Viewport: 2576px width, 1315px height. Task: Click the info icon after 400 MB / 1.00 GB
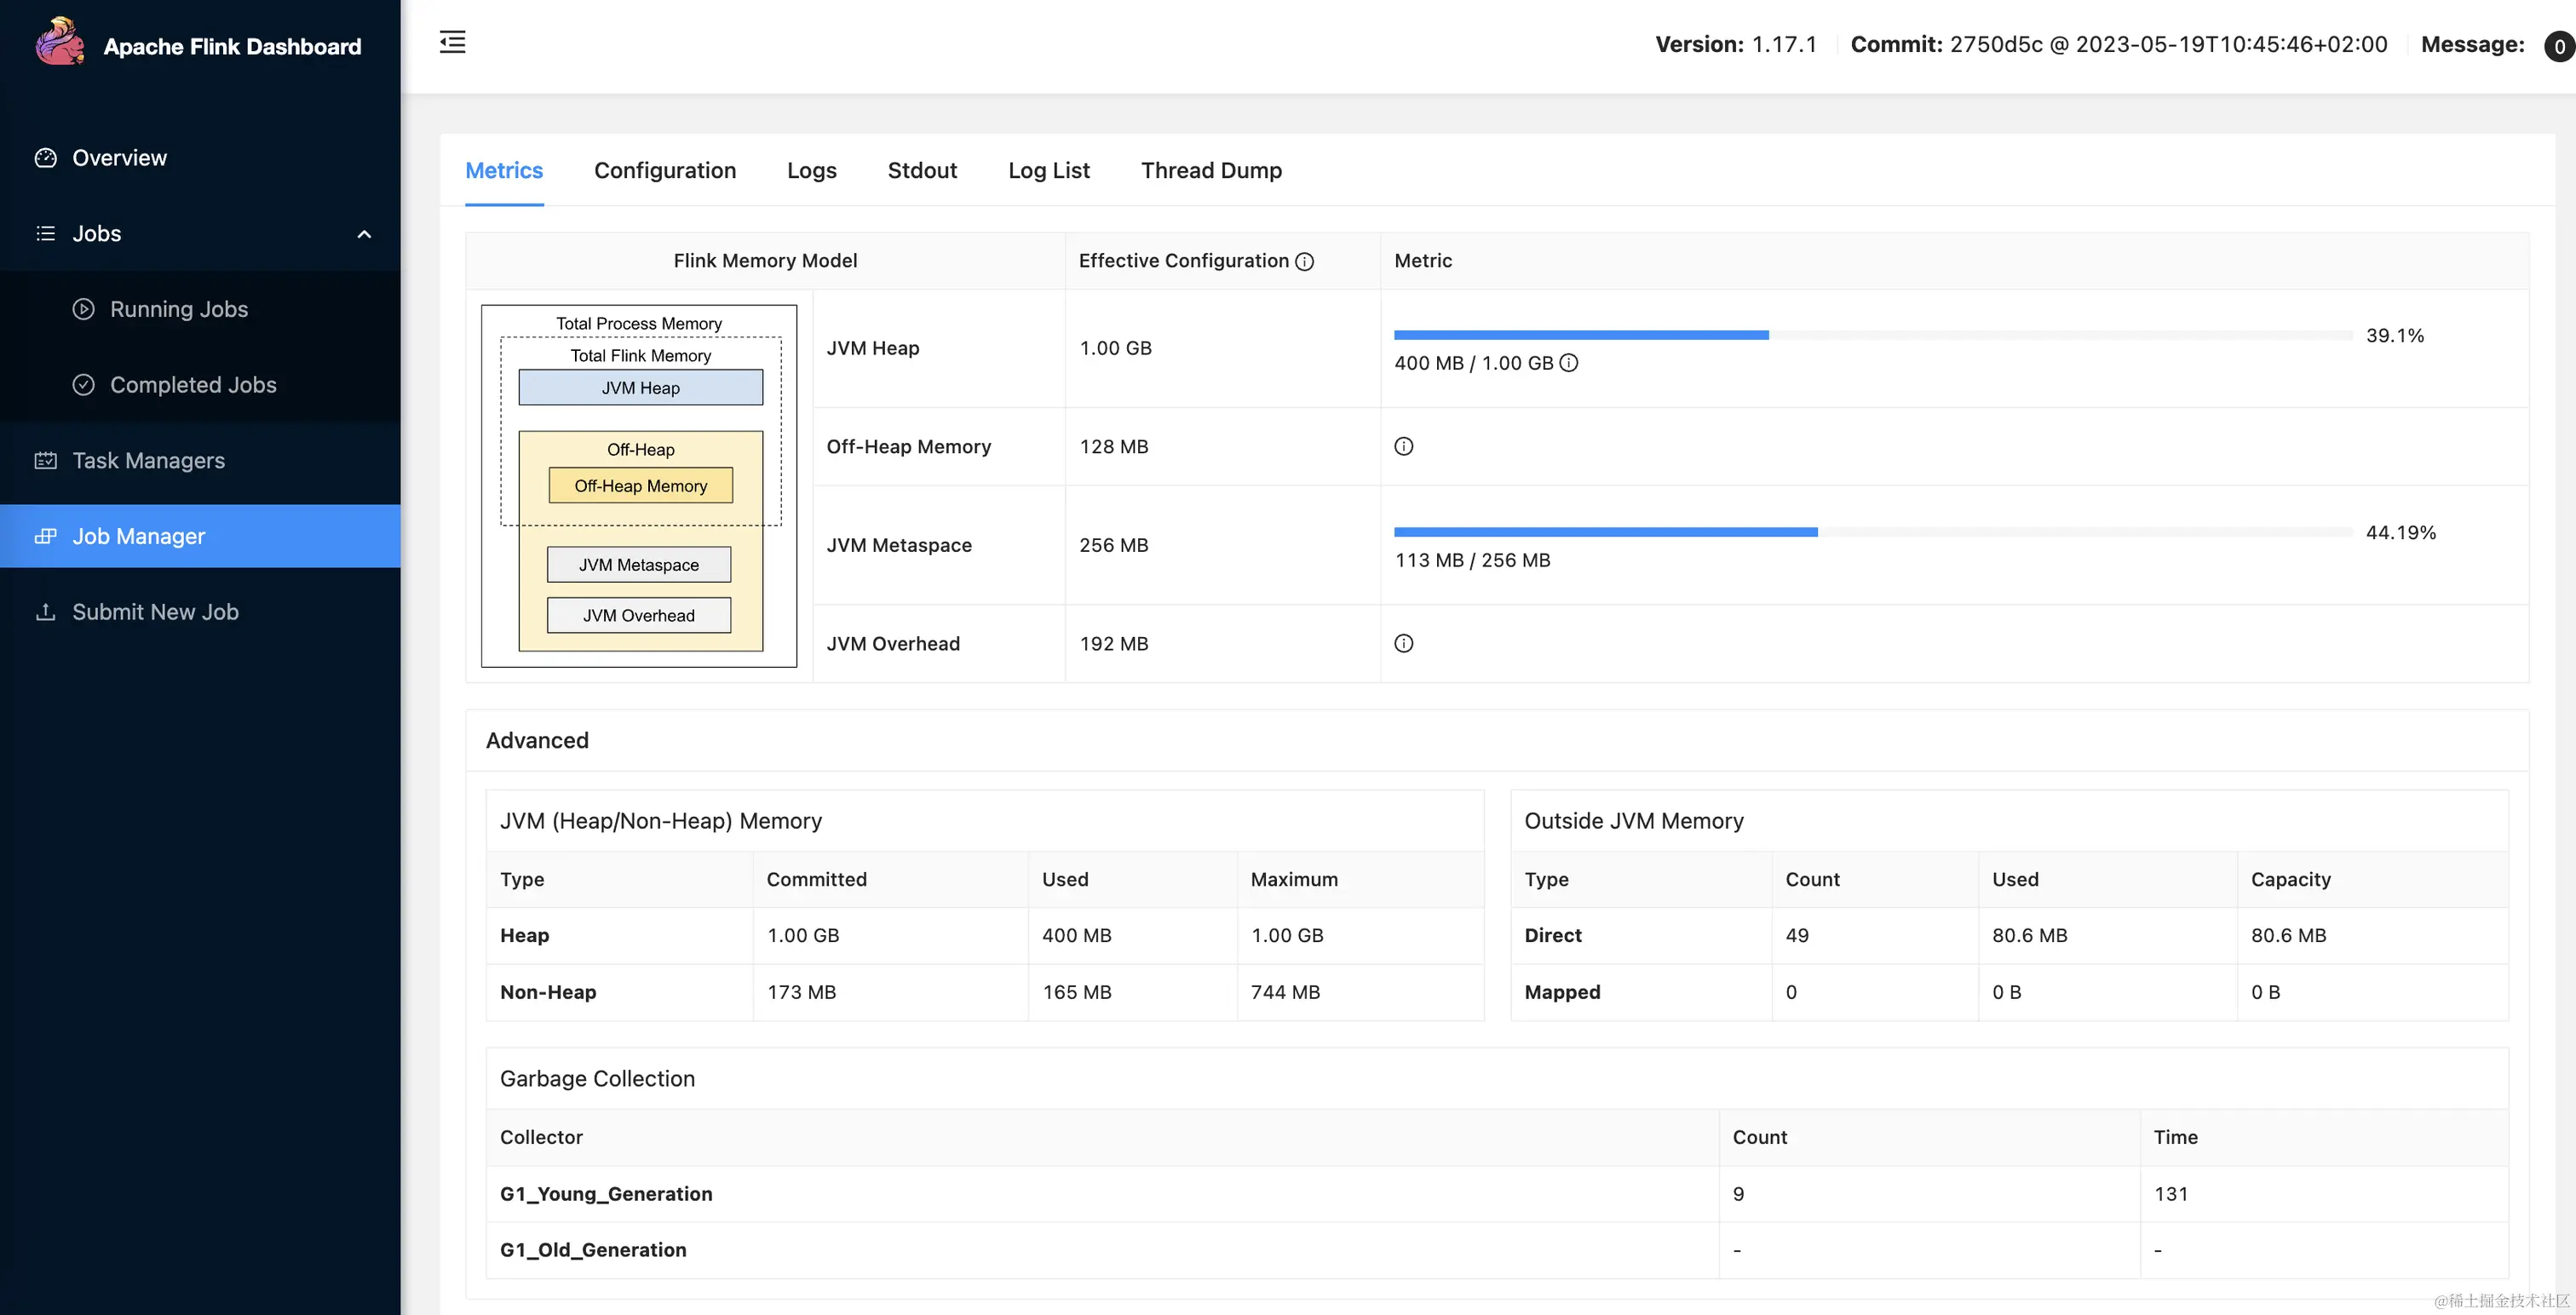(1569, 363)
